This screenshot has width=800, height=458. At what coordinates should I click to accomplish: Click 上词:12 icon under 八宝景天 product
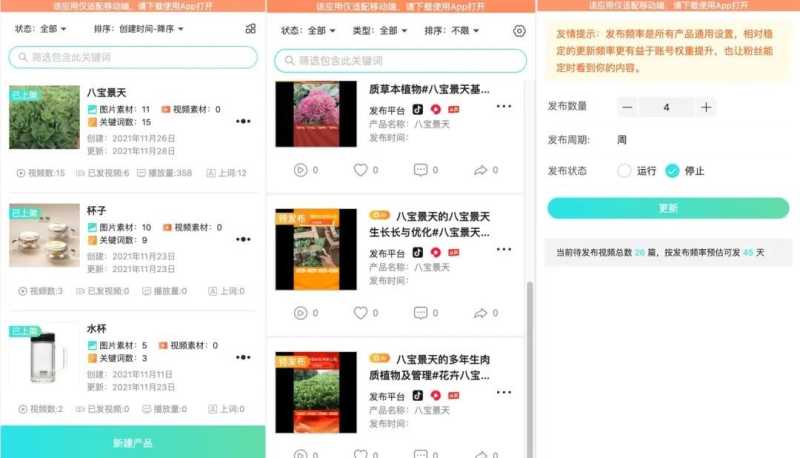(211, 173)
